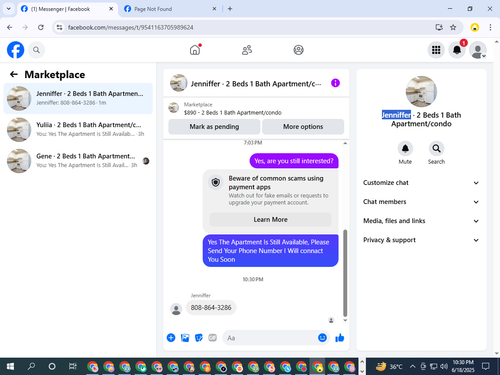Show hidden system tray icons
Screen dimensions: 500x375
coord(413,367)
